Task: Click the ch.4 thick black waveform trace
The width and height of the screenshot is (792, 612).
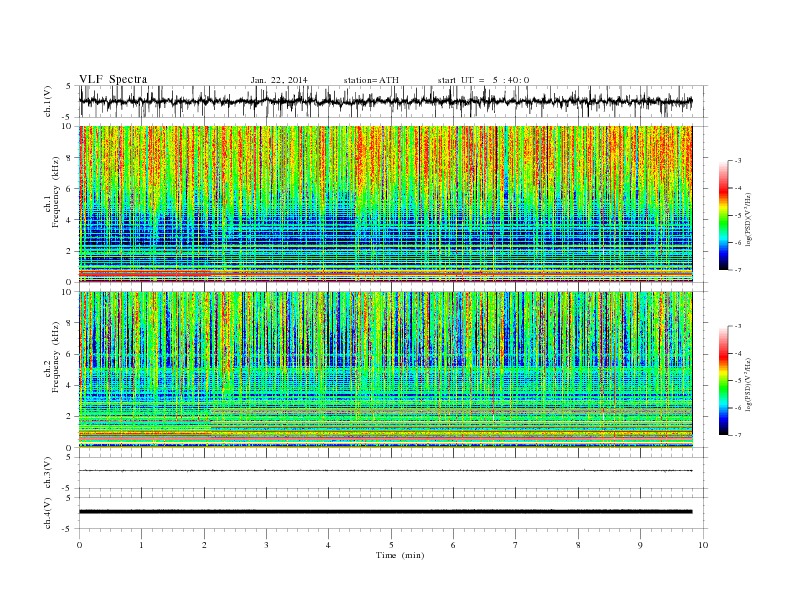Action: (x=385, y=512)
